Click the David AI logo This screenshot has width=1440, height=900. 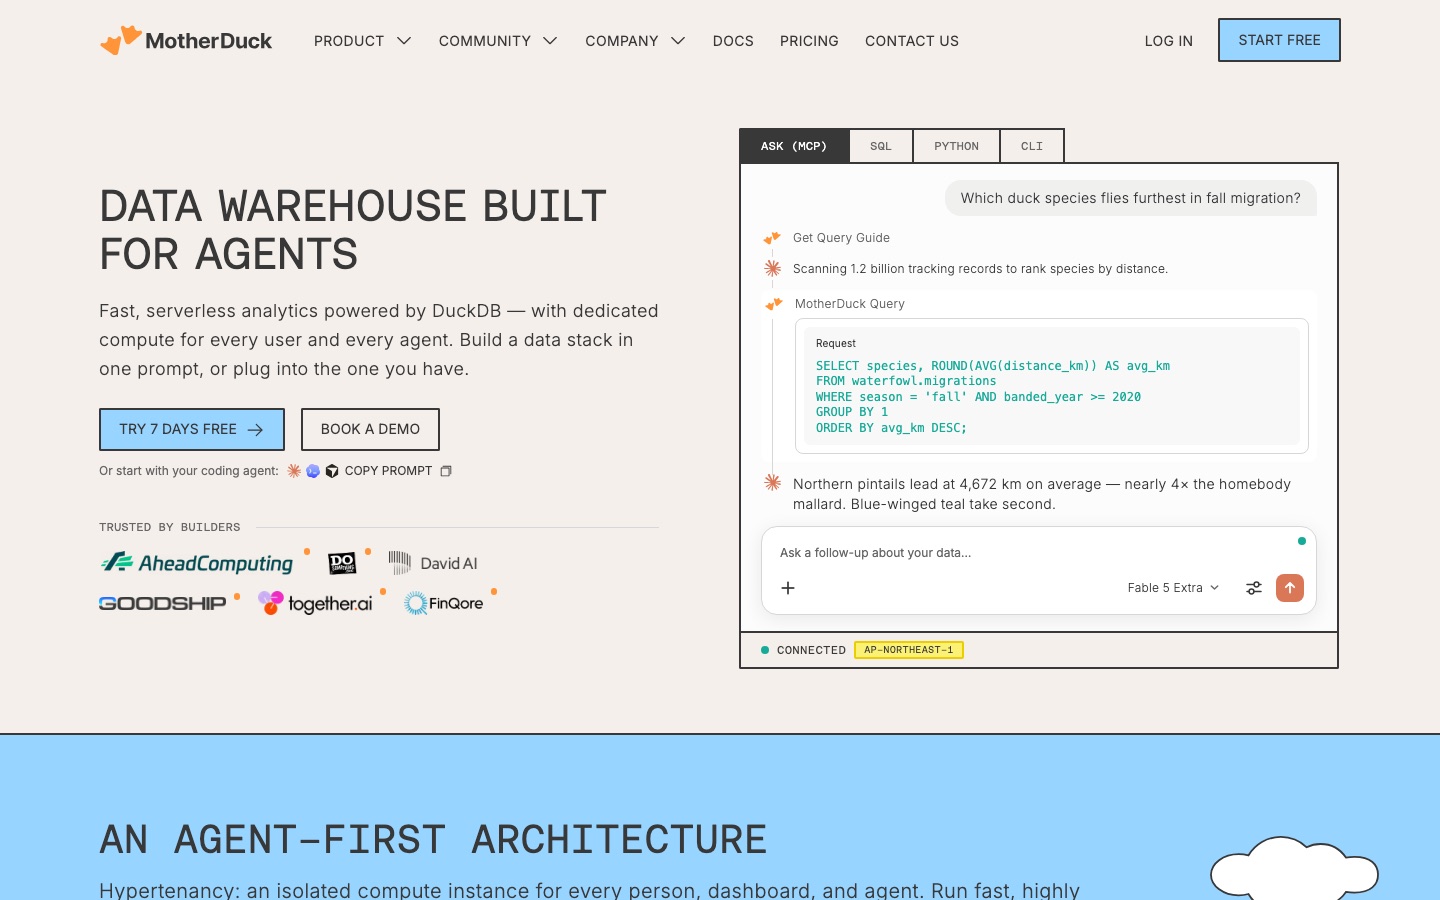click(433, 563)
